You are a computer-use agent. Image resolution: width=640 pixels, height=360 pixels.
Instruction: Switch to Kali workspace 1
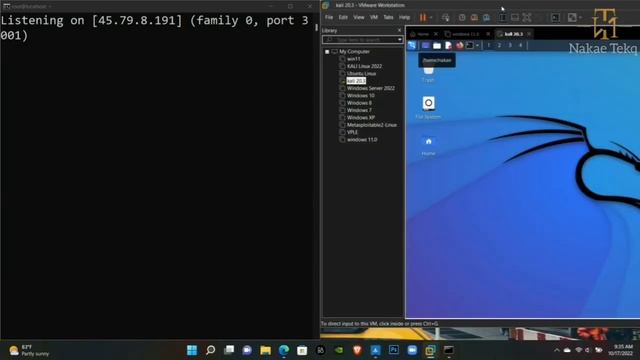[x=489, y=45]
